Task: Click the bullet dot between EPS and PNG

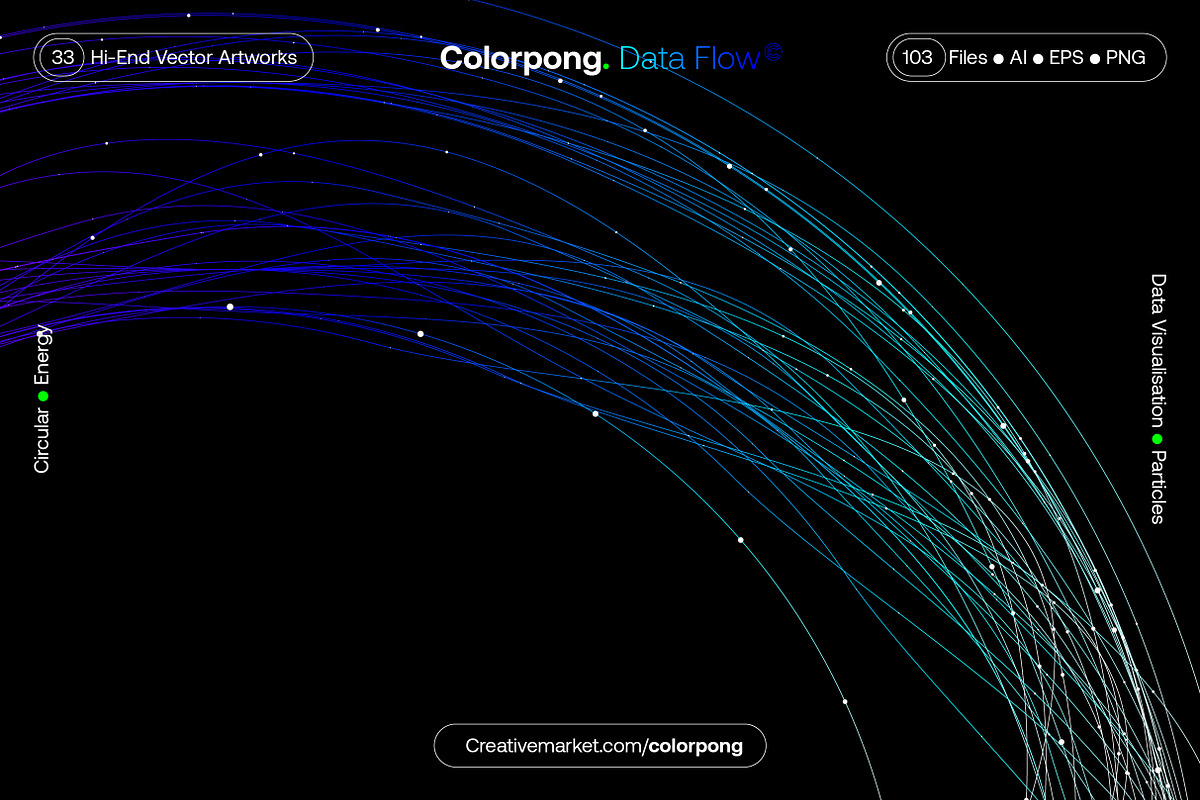Action: click(1093, 58)
